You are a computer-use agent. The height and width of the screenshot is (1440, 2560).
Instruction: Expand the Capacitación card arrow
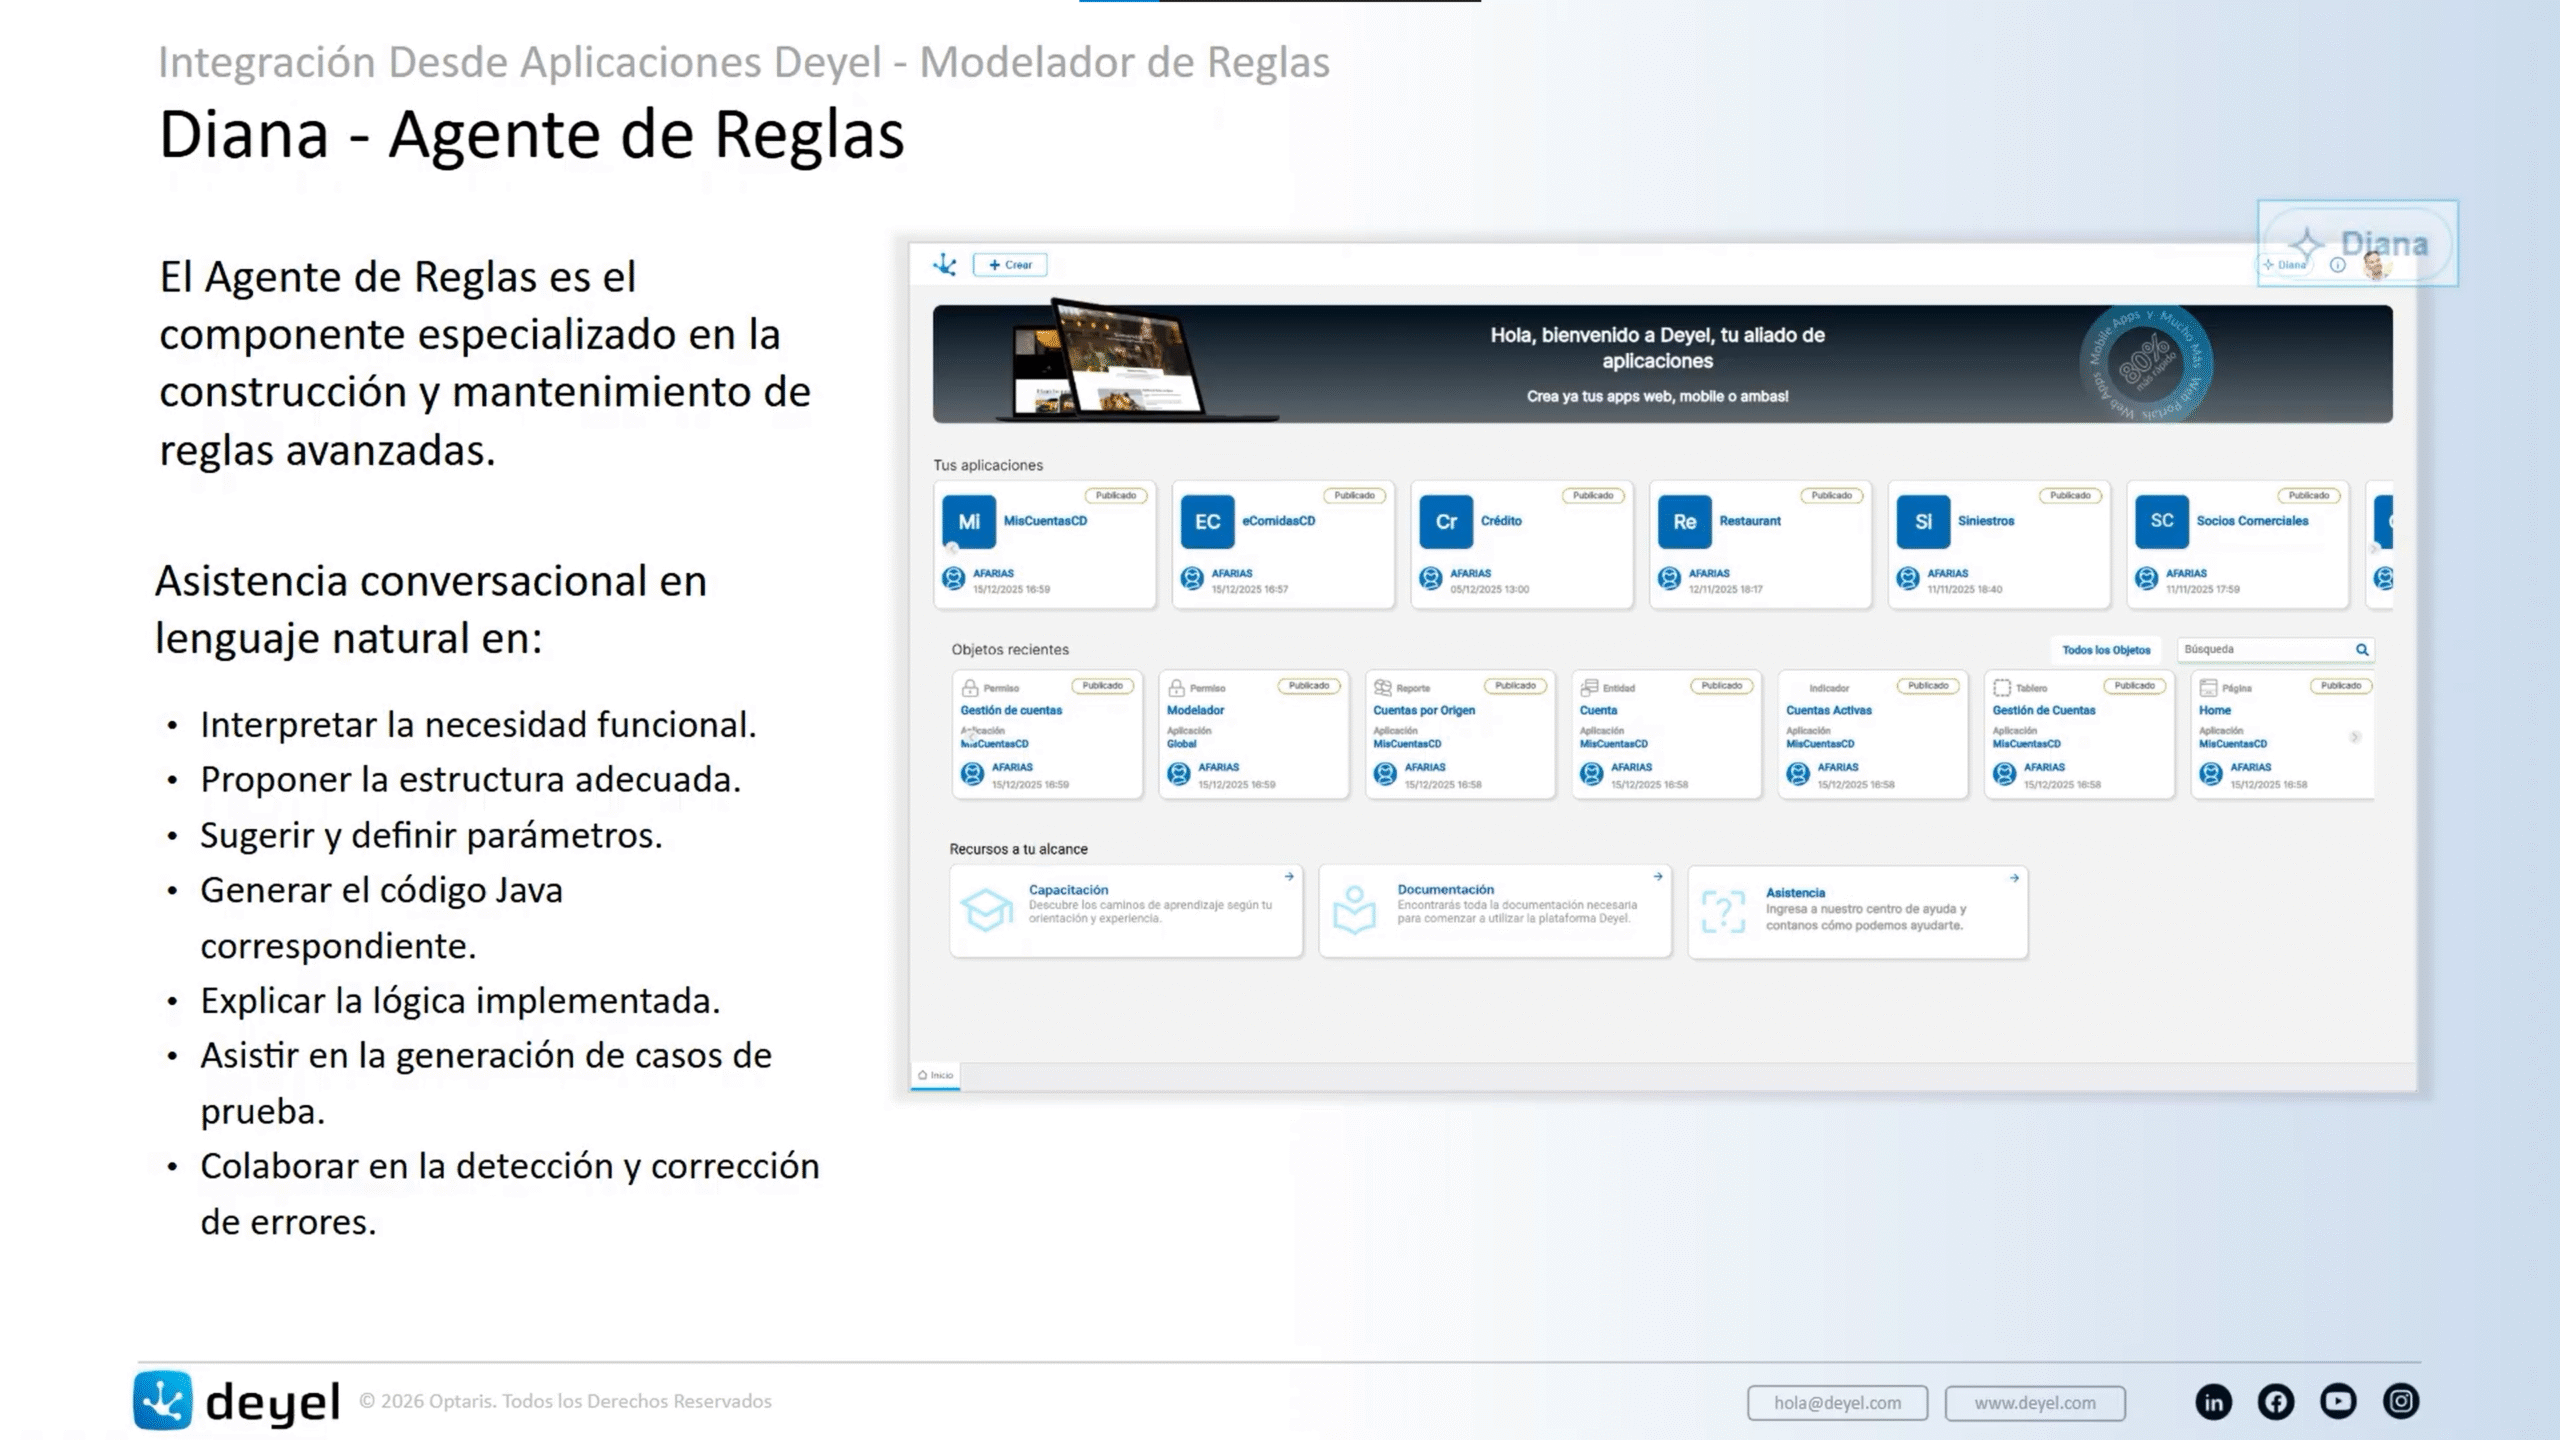tap(1289, 877)
